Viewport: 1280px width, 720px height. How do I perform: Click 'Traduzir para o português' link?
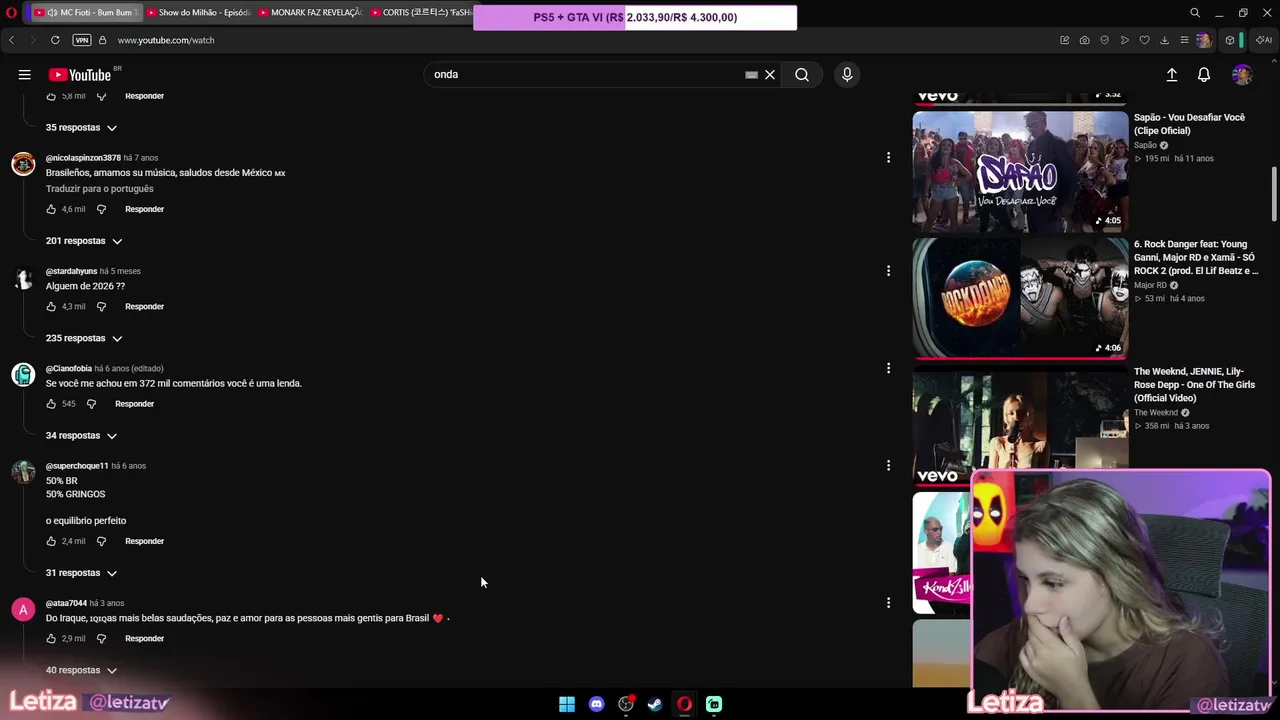100,189
